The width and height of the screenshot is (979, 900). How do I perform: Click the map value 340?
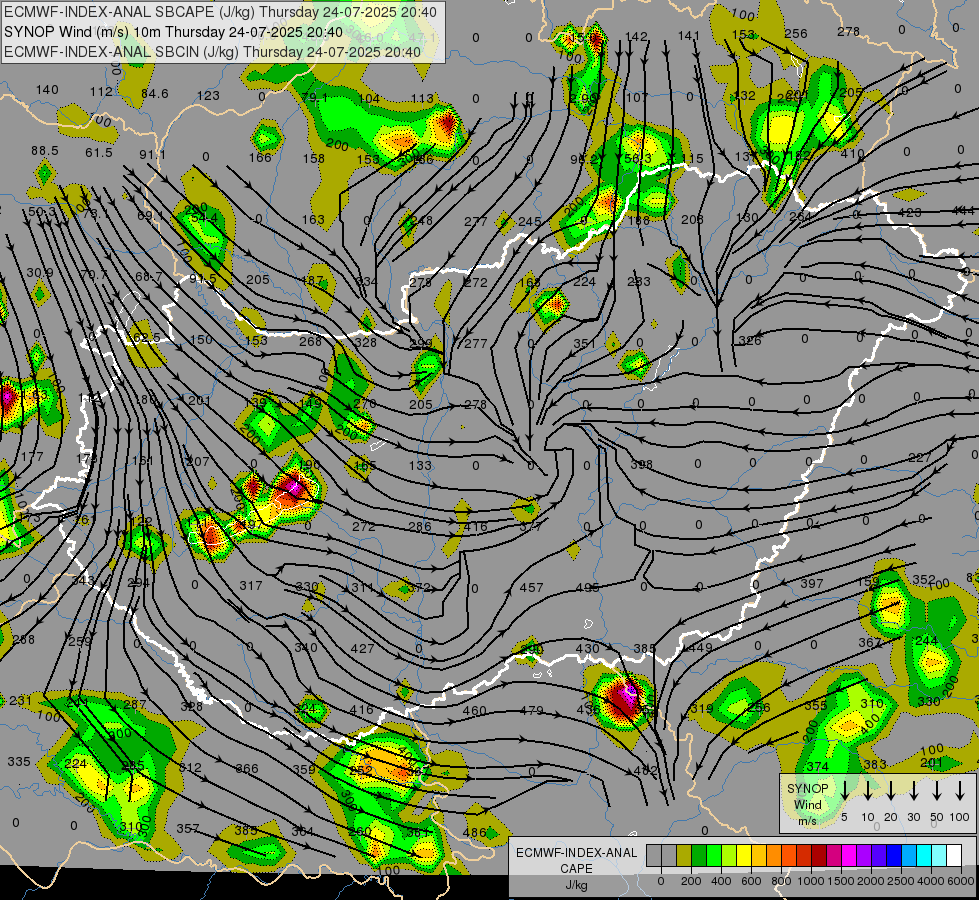coord(306,648)
